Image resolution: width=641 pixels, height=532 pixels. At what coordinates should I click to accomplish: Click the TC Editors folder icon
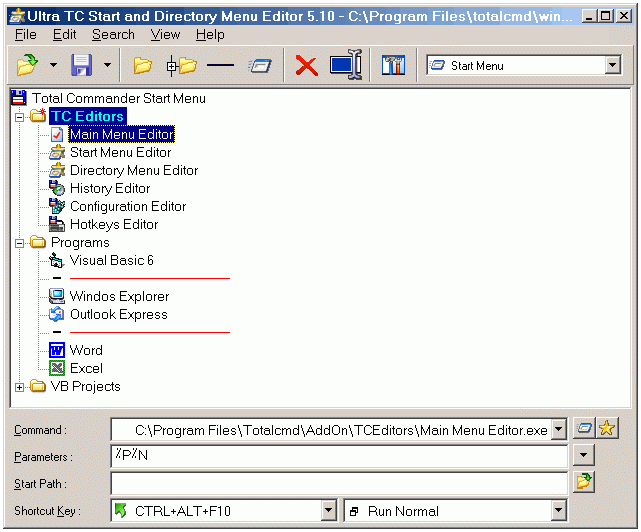coord(38,115)
